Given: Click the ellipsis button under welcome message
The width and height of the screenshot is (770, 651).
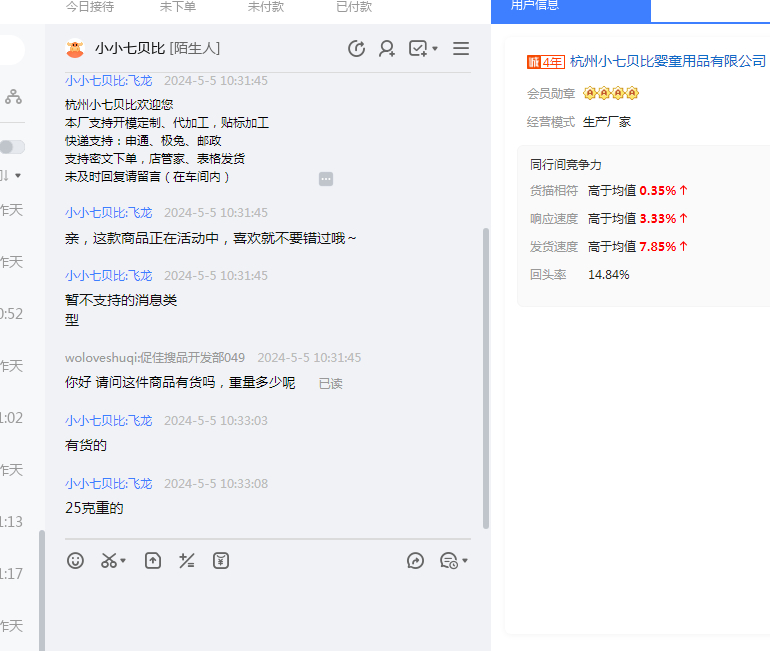Looking at the screenshot, I should [326, 179].
